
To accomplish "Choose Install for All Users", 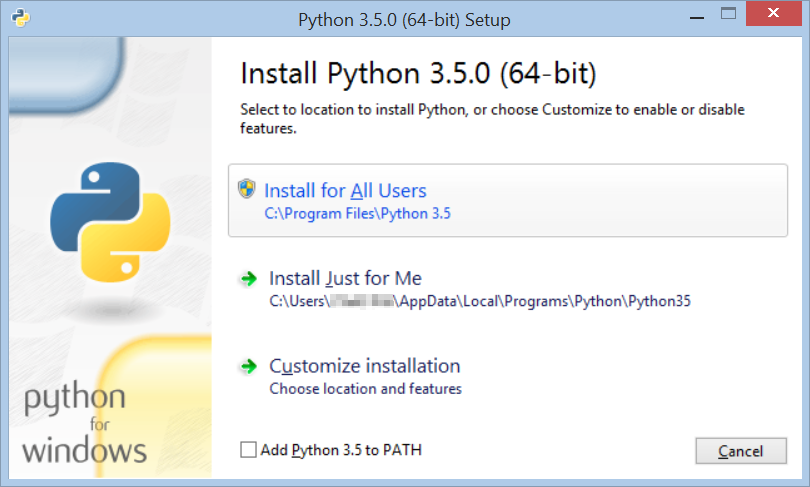I will point(345,191).
